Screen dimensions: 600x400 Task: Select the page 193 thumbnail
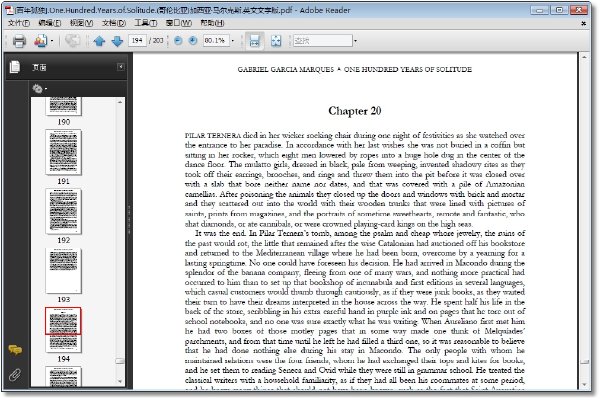tap(64, 271)
